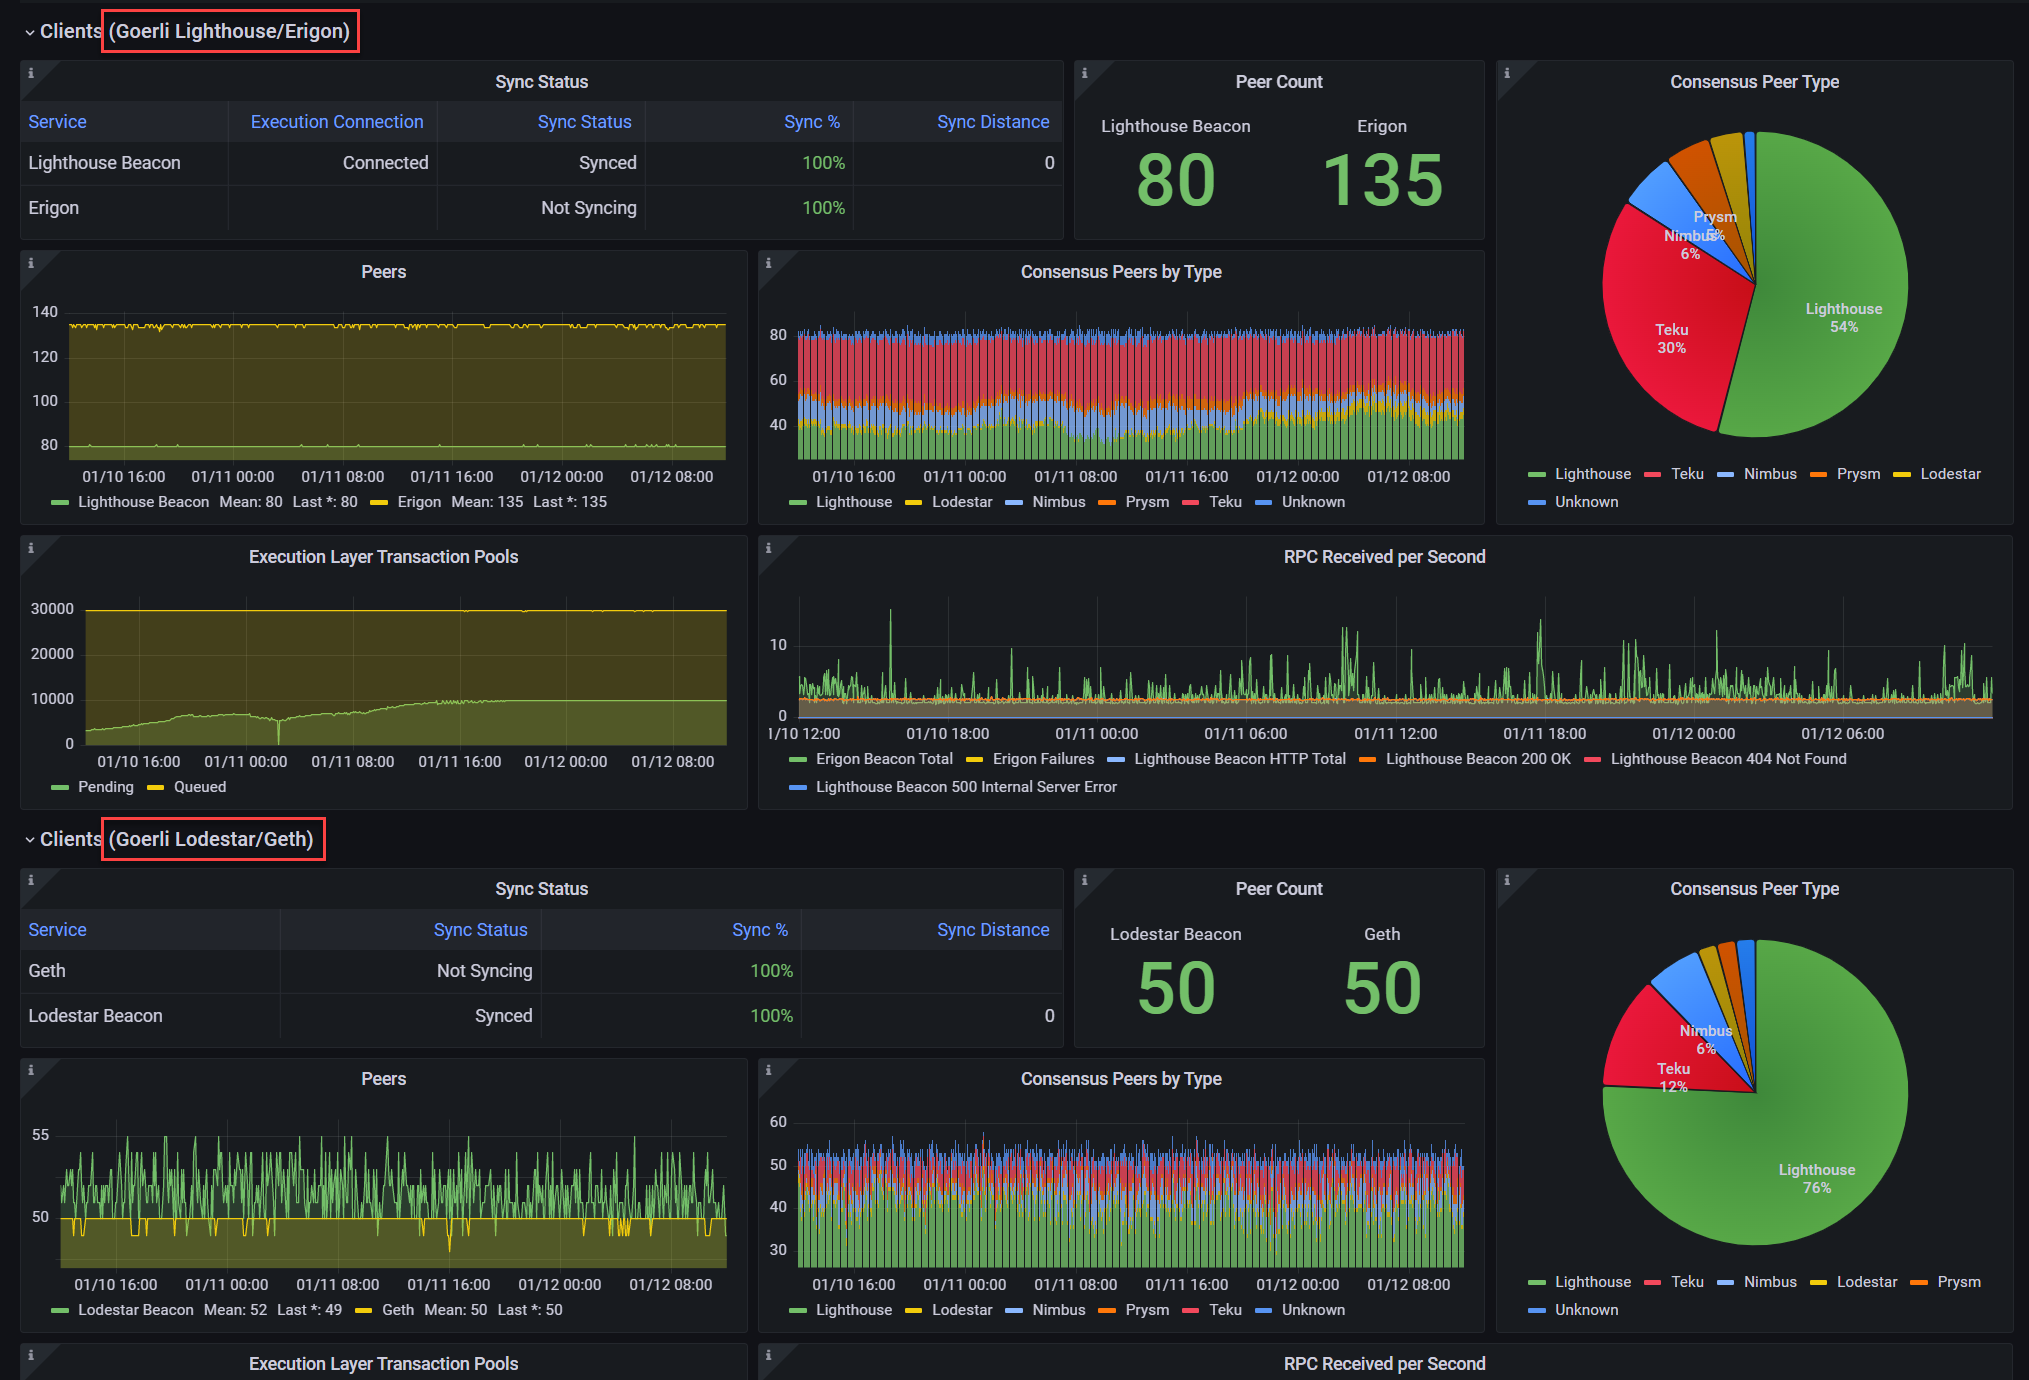Toggle Lighthouse series in top Consensus Peers by Type legend
The image size is (2029, 1380).
pyautogui.click(x=853, y=502)
